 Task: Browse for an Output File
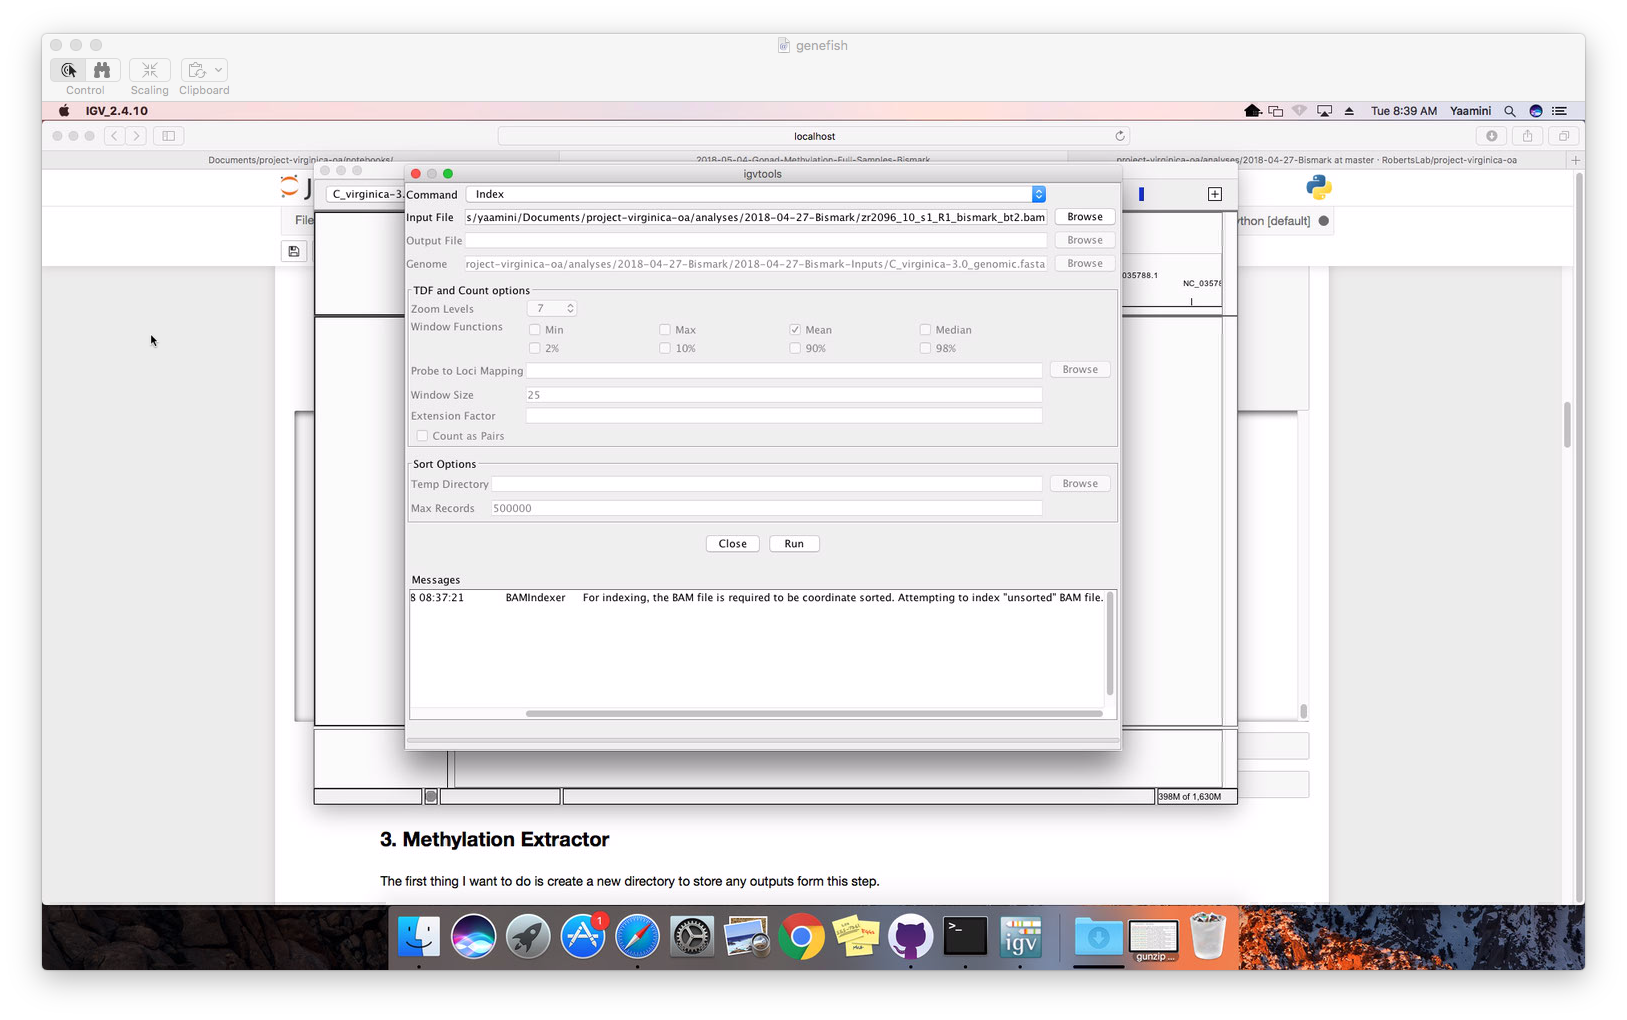click(1084, 239)
